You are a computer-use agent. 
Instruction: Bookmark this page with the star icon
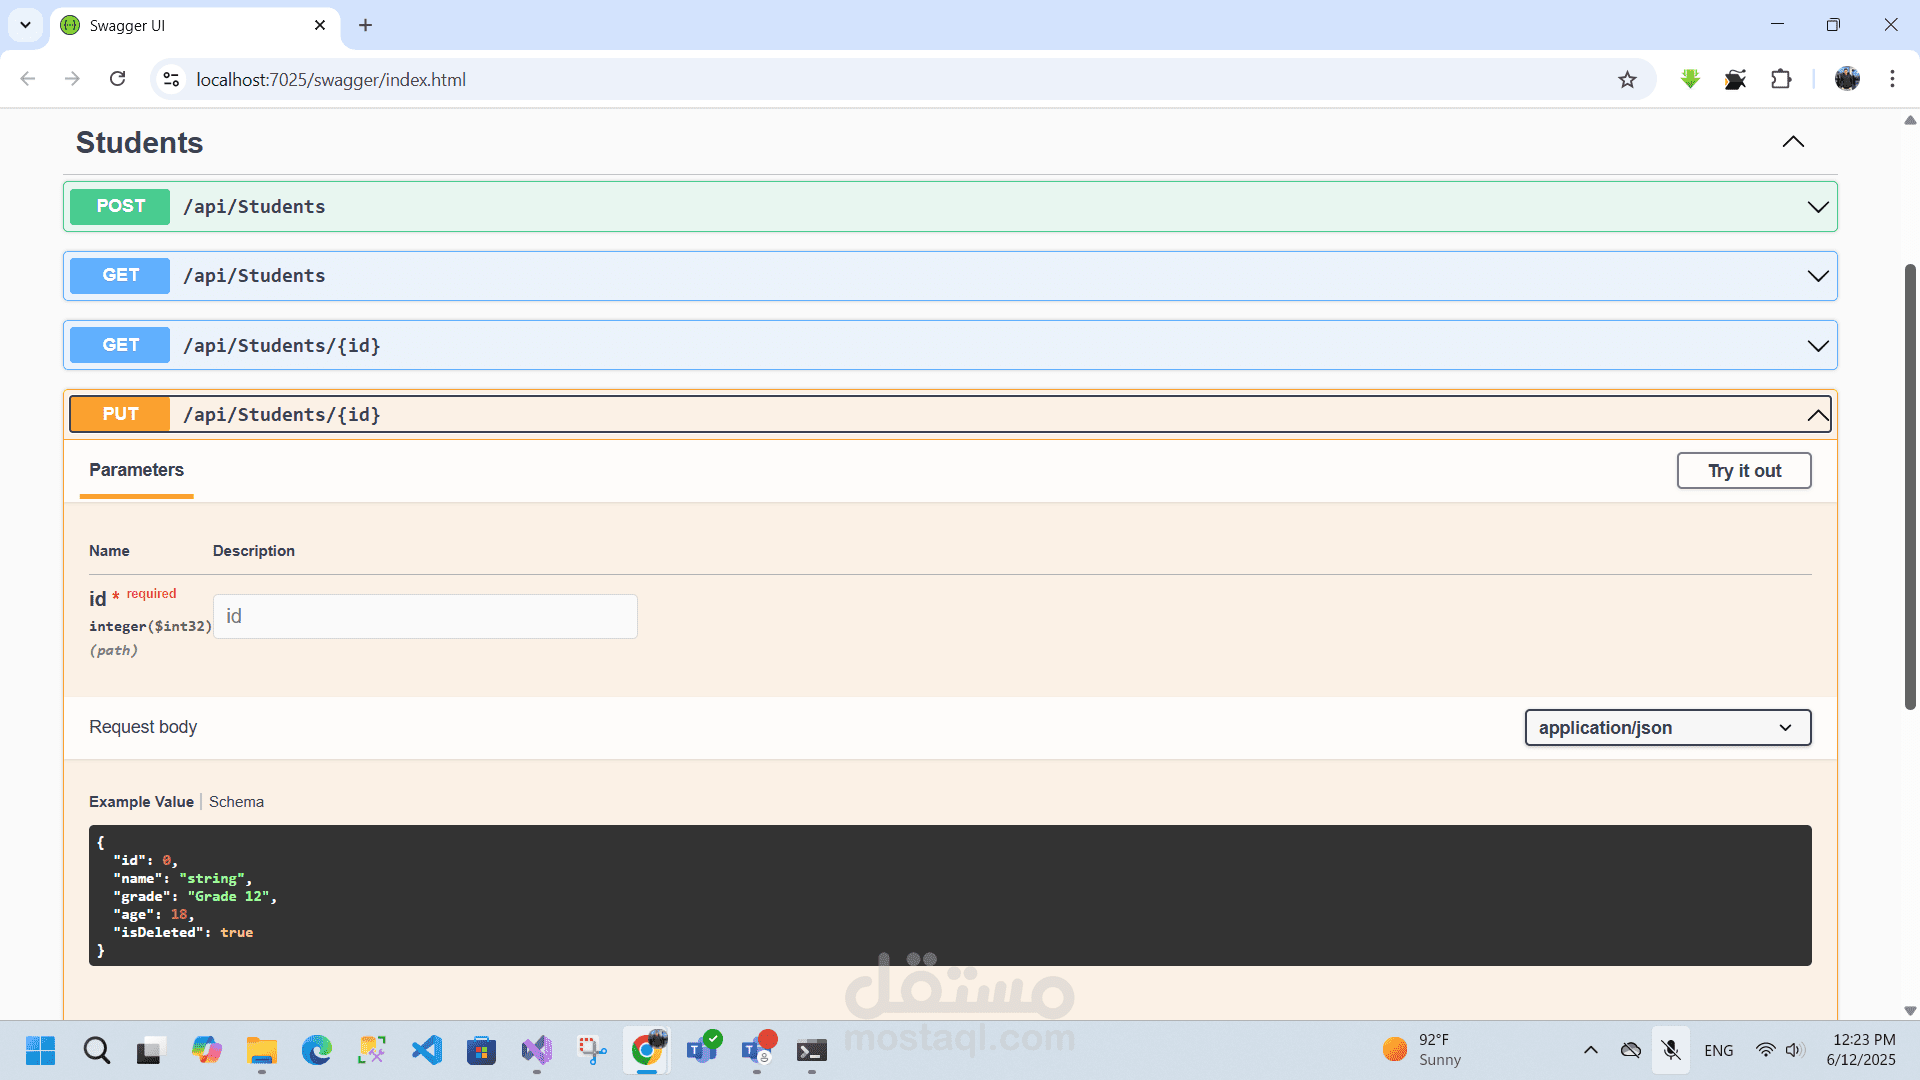tap(1627, 80)
